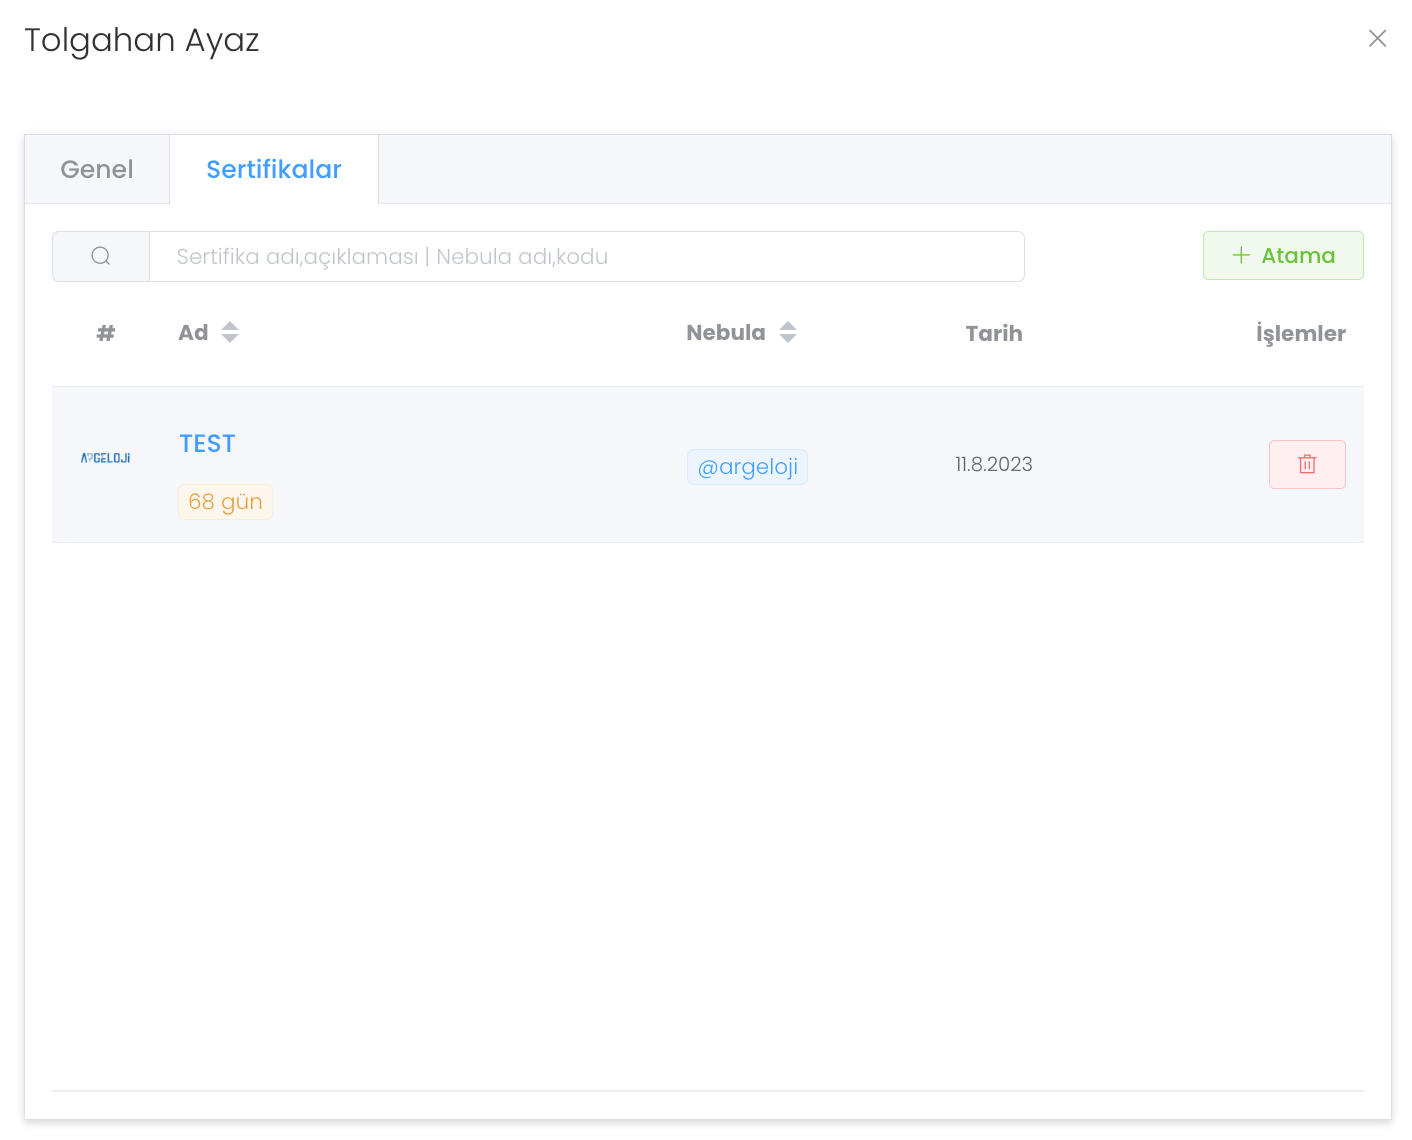Click the Argeloji logo thumbnail
Screen dimensions: 1412x1140
[x=106, y=458]
